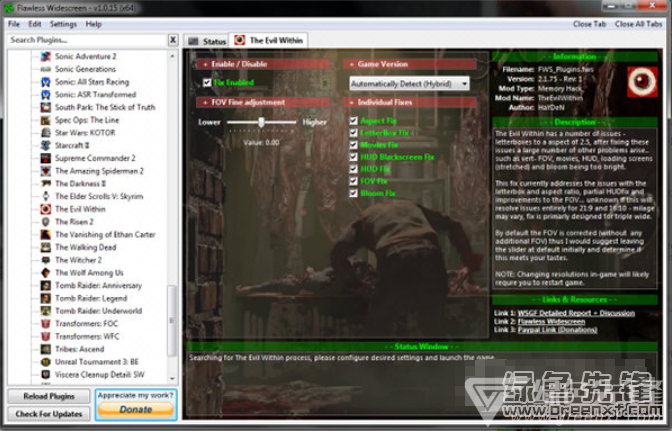Pick the Sonic: ASR Transformed icon
Viewport: 672px width, 431px height.
coord(46,94)
